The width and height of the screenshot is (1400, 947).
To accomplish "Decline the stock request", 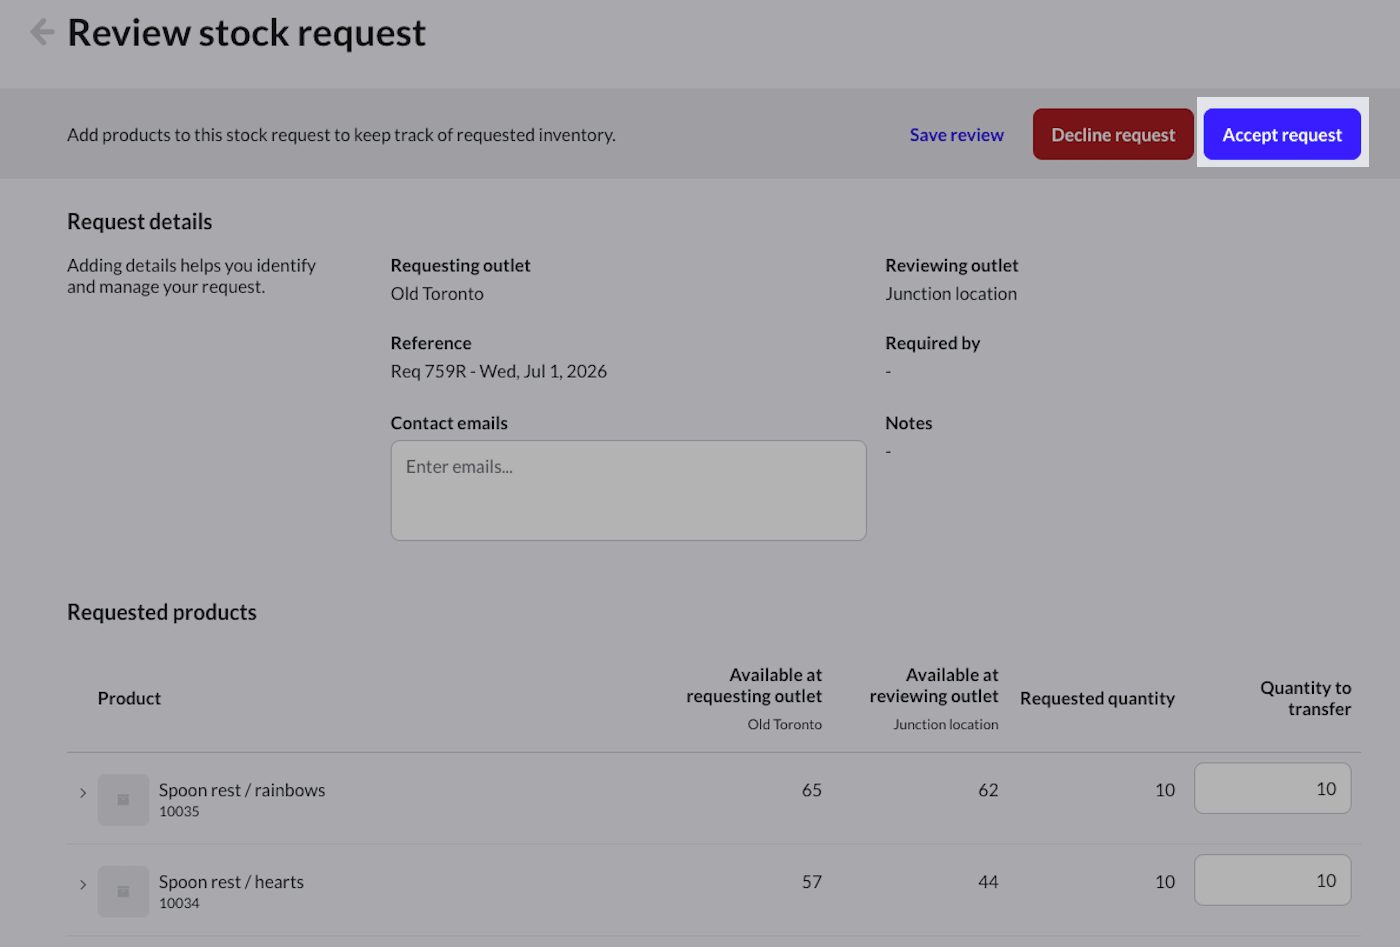I will [1113, 134].
